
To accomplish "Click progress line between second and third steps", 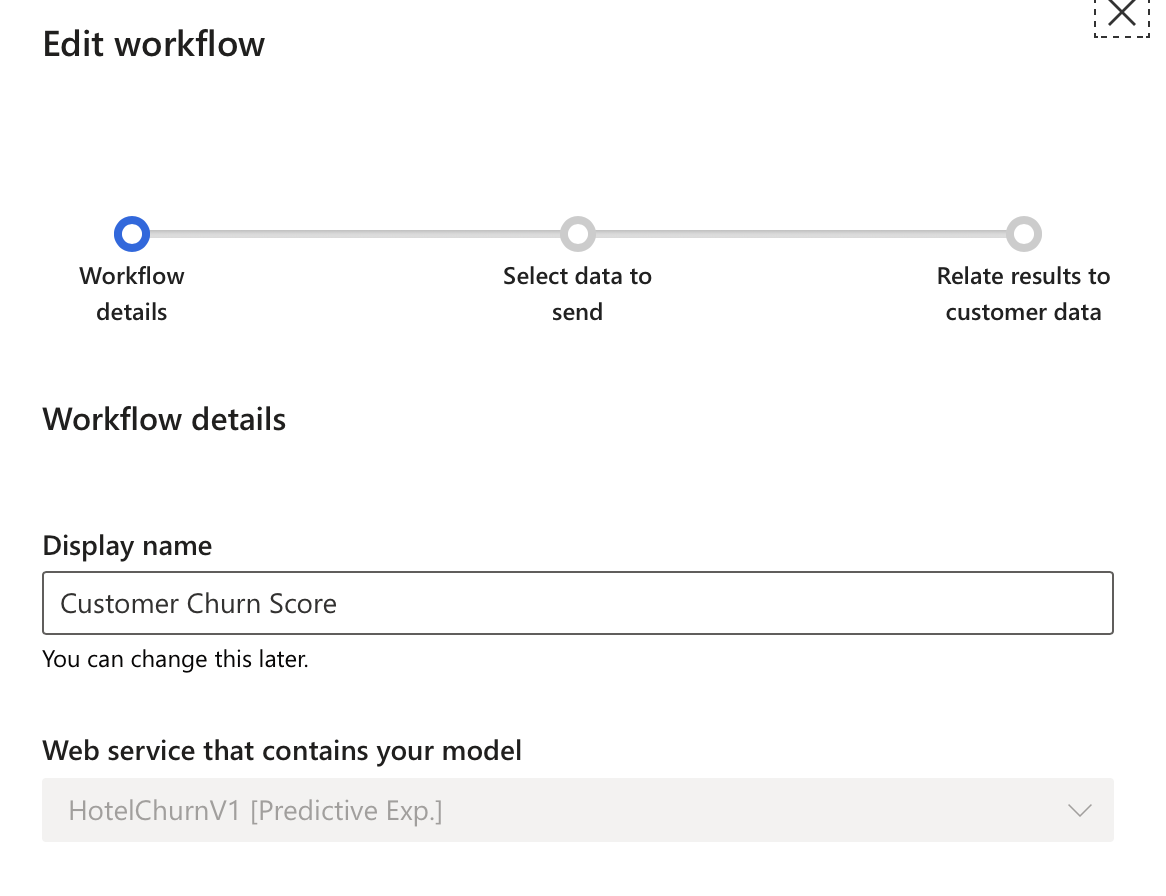I will click(x=800, y=234).
